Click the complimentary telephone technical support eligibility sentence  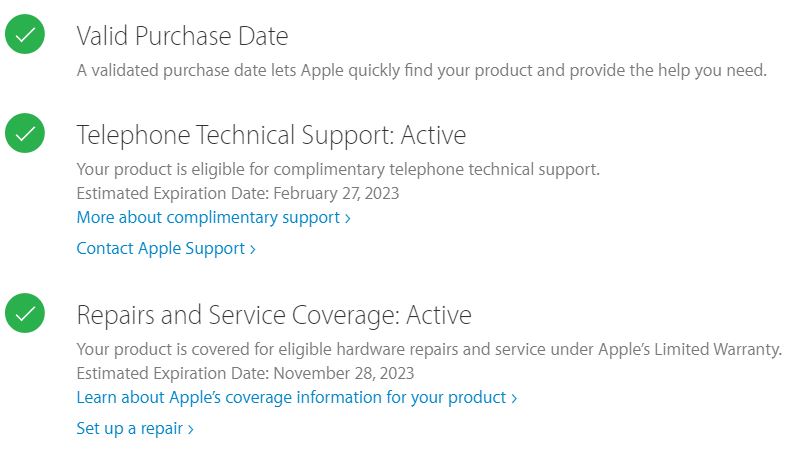pyautogui.click(x=338, y=169)
